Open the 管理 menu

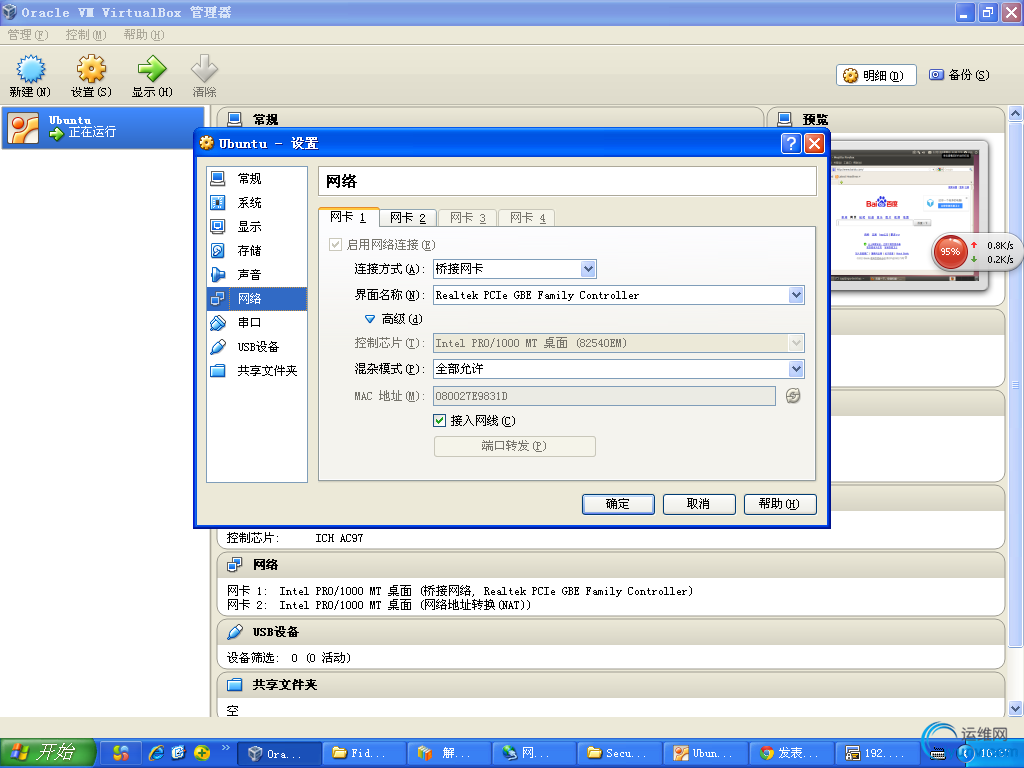(x=28, y=35)
